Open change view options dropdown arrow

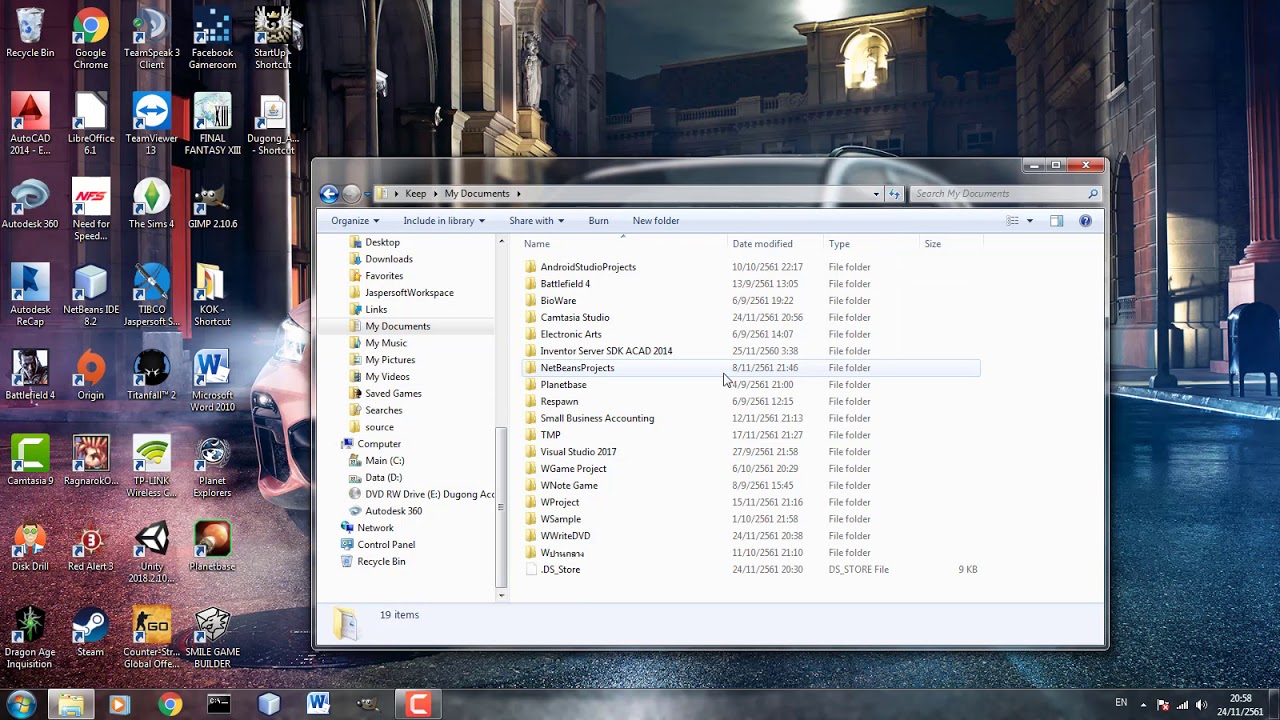pyautogui.click(x=1030, y=221)
